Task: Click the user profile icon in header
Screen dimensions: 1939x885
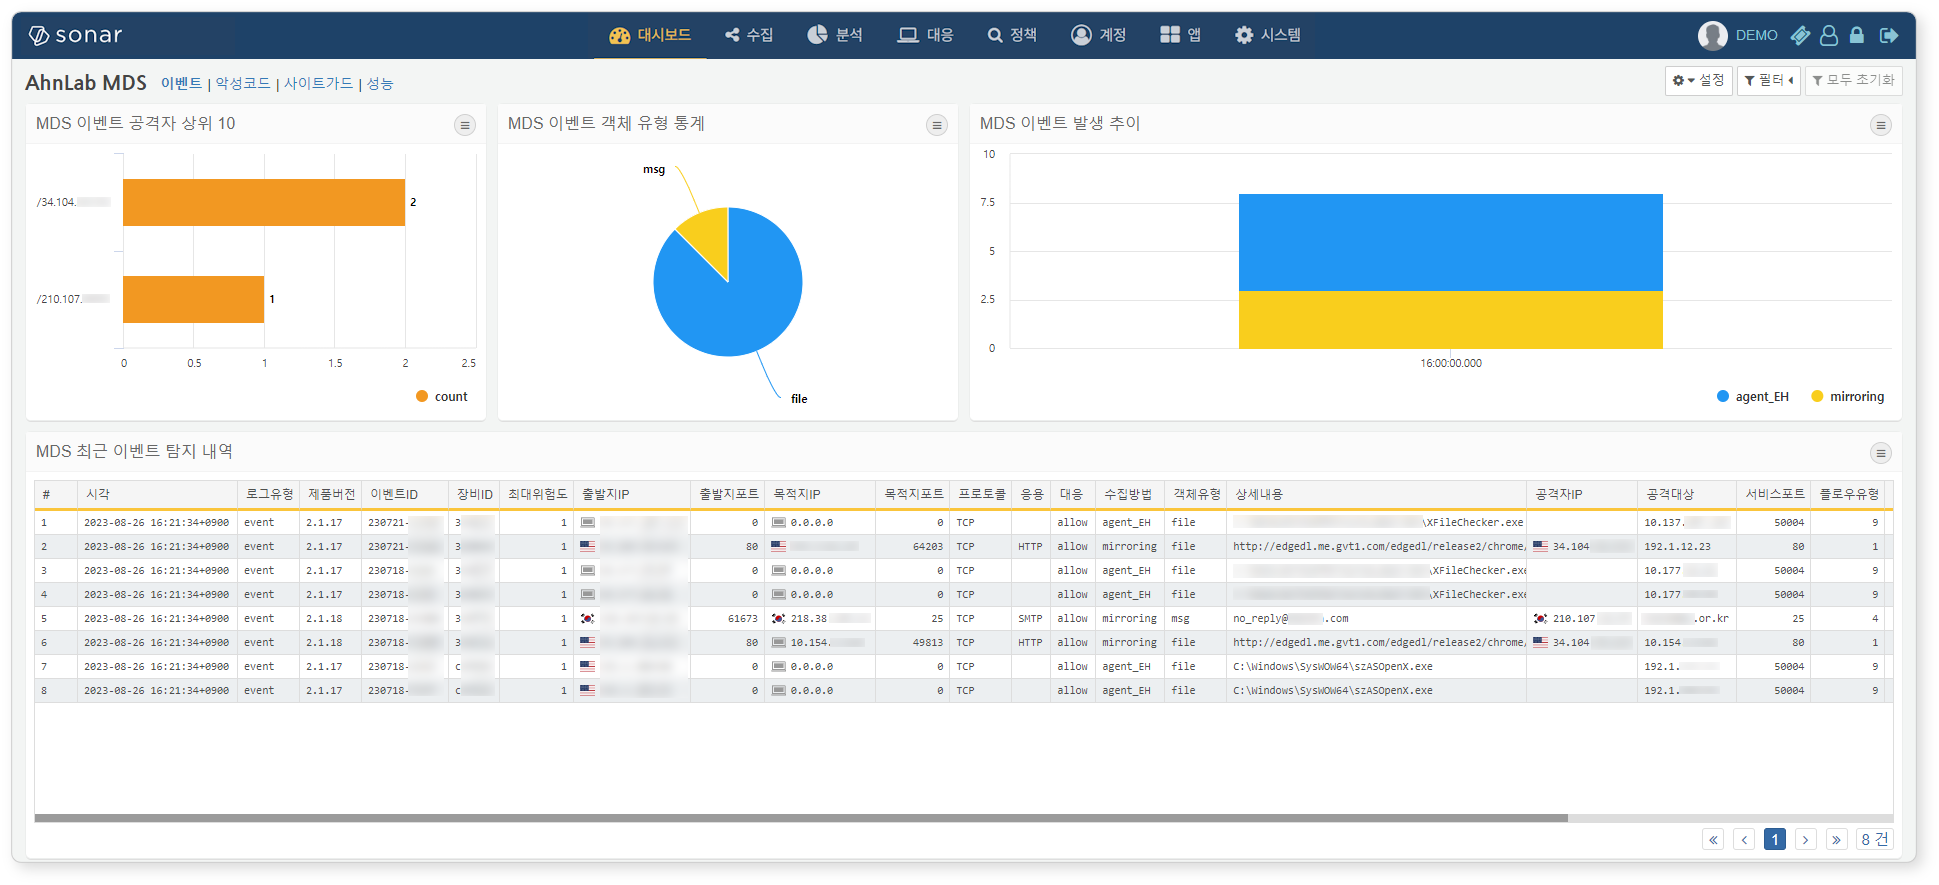Action: point(1829,35)
